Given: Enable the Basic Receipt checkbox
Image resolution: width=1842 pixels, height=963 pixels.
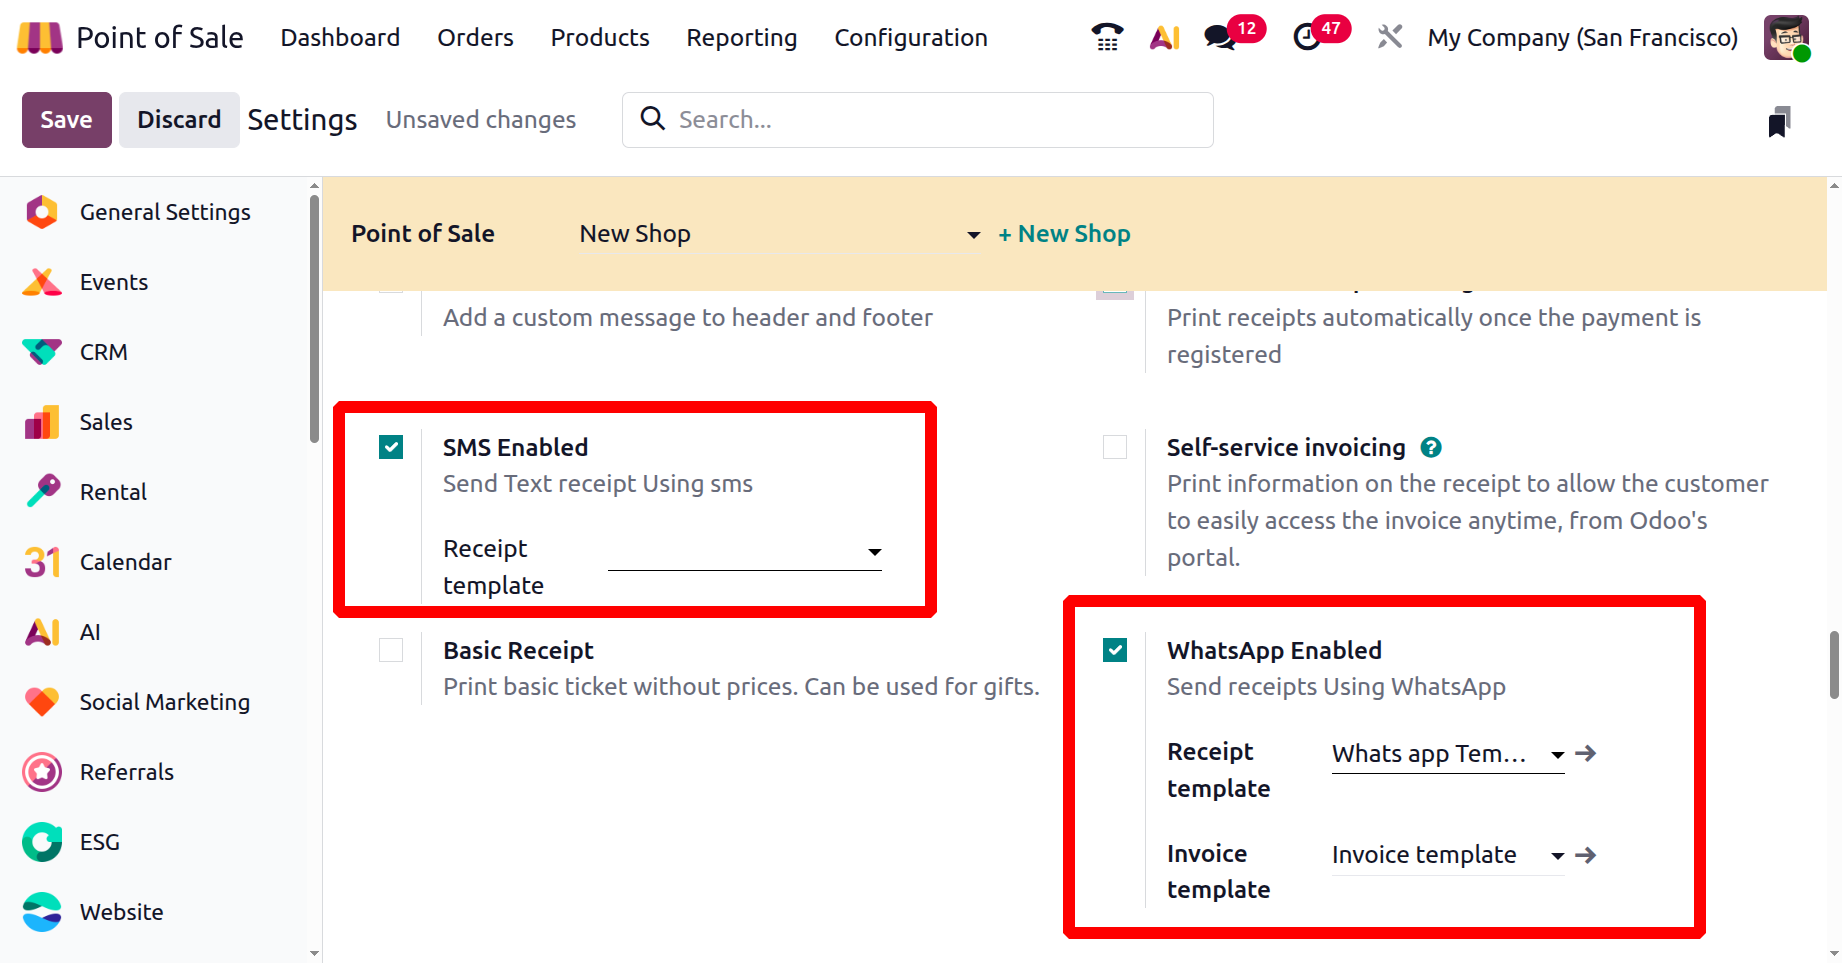Looking at the screenshot, I should pyautogui.click(x=391, y=650).
